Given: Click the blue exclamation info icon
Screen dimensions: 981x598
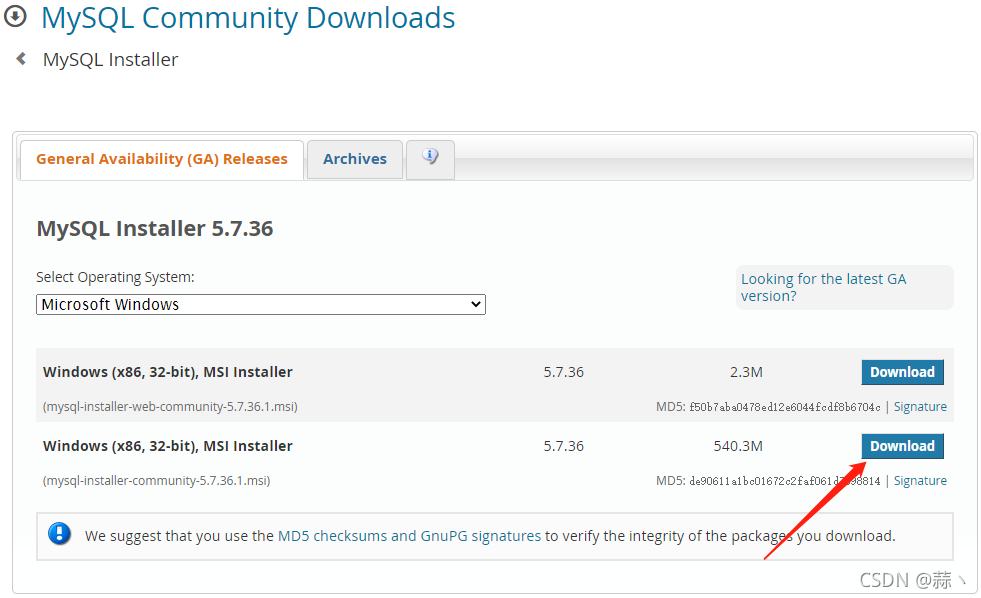Looking at the screenshot, I should pyautogui.click(x=59, y=534).
